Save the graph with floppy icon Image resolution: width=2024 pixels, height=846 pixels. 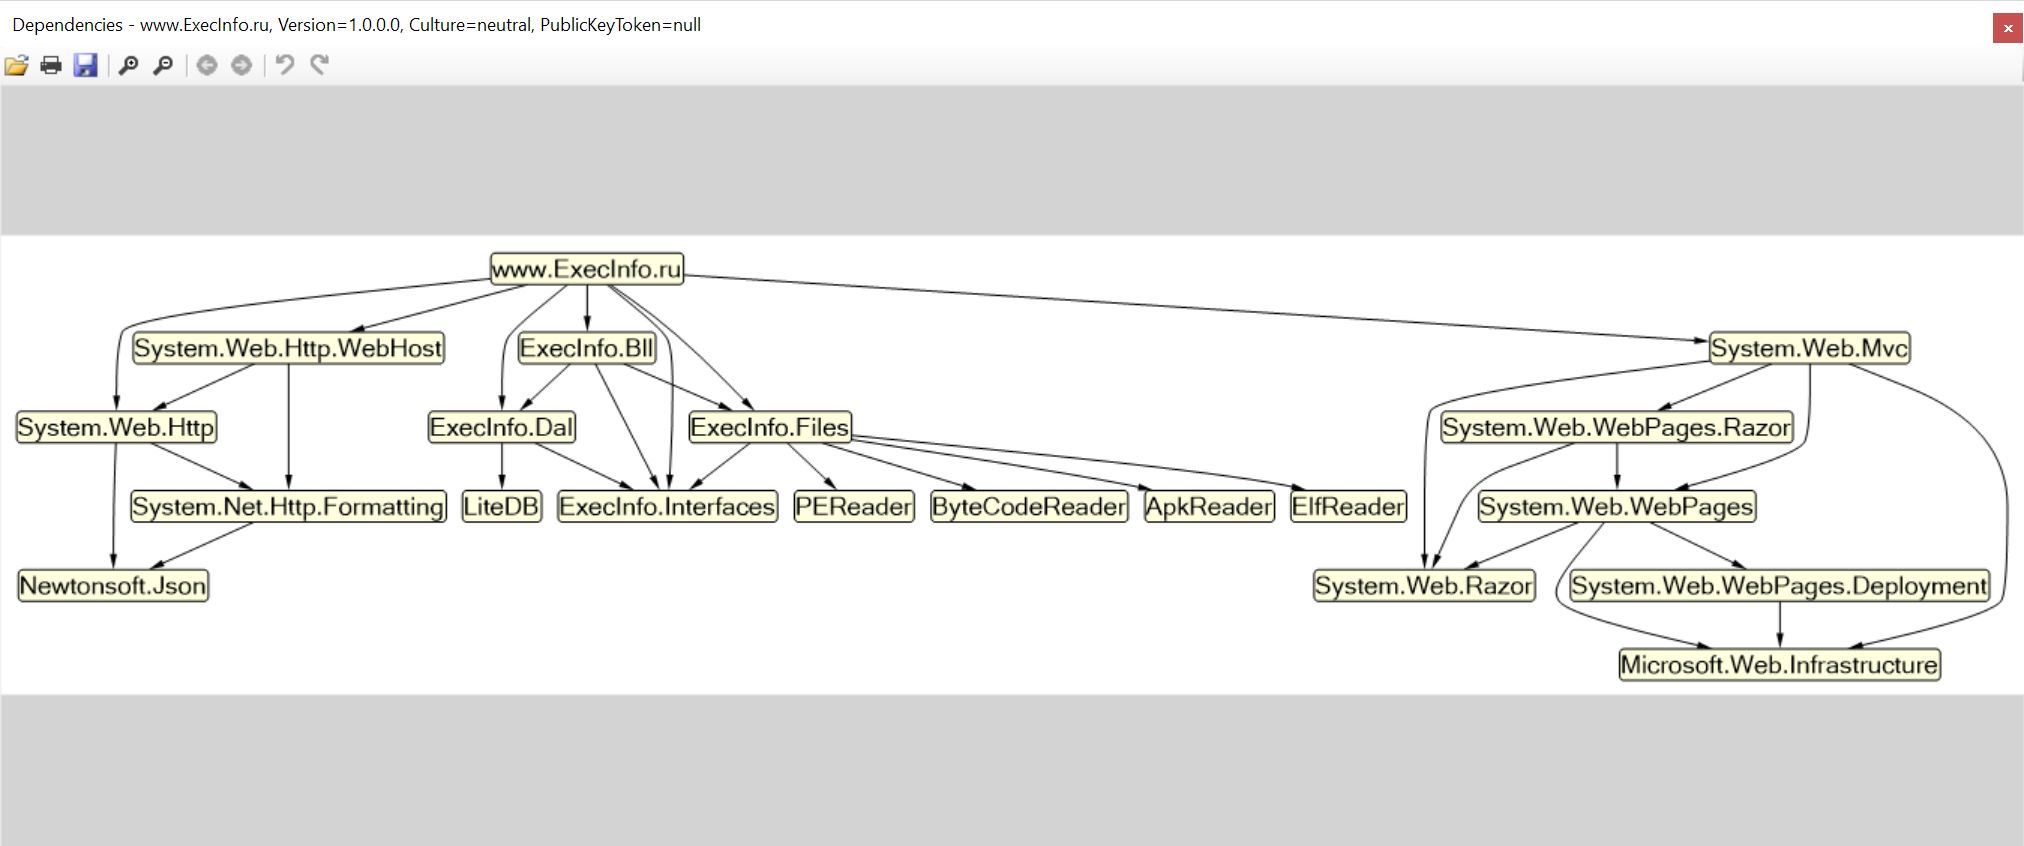tap(86, 66)
